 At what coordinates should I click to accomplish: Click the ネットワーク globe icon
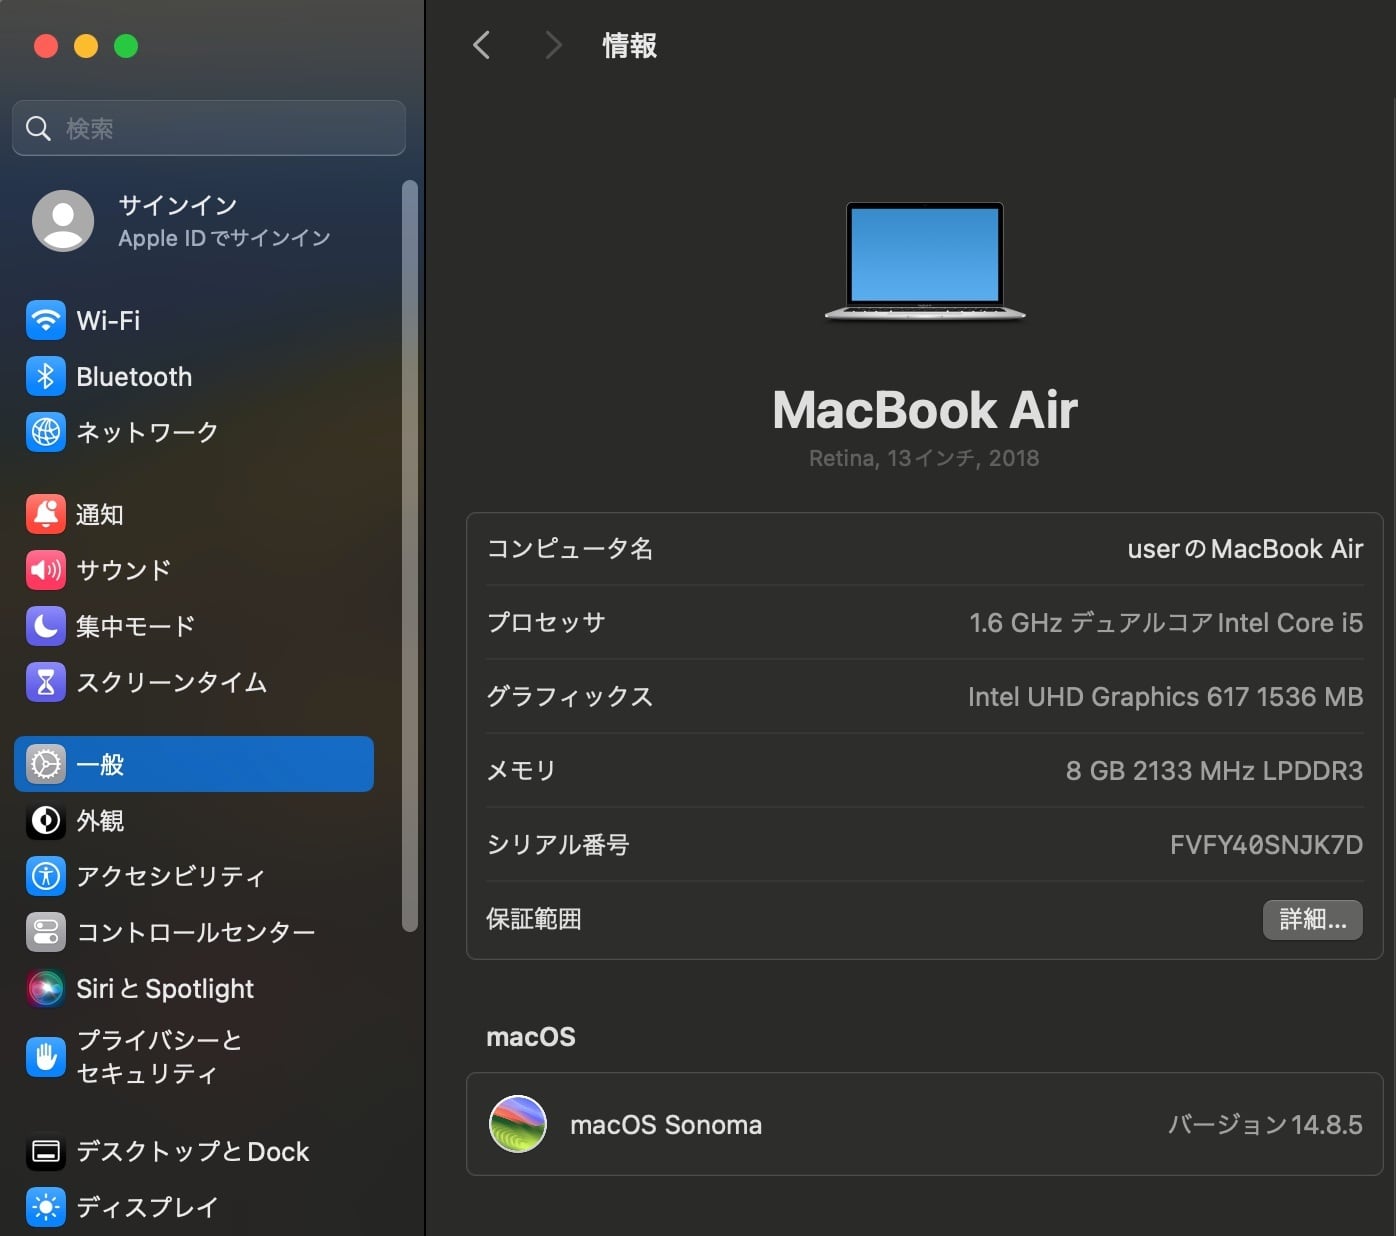coord(46,433)
